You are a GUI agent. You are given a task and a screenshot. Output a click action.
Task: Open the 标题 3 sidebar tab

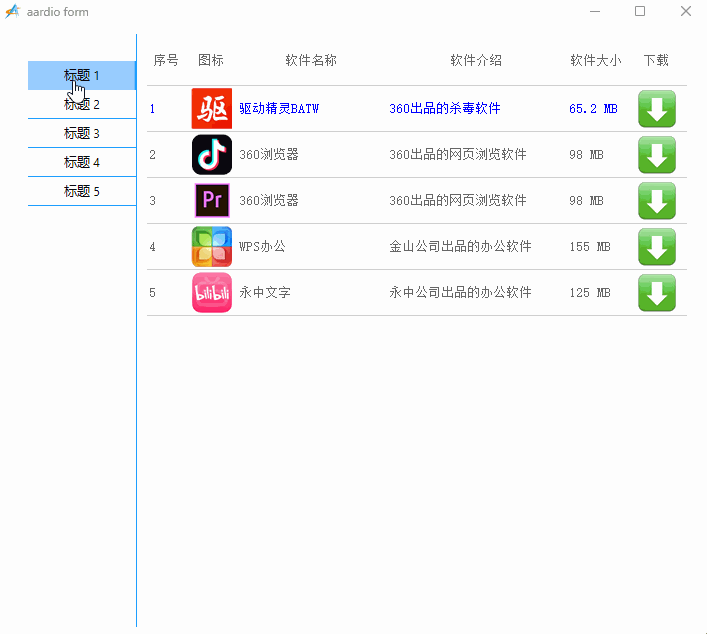[x=82, y=133]
